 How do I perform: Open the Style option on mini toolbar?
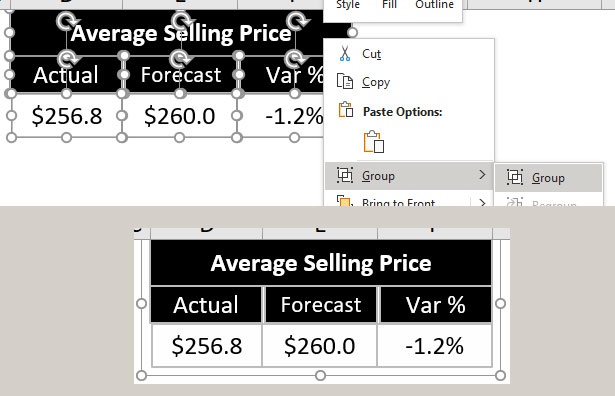pos(348,5)
